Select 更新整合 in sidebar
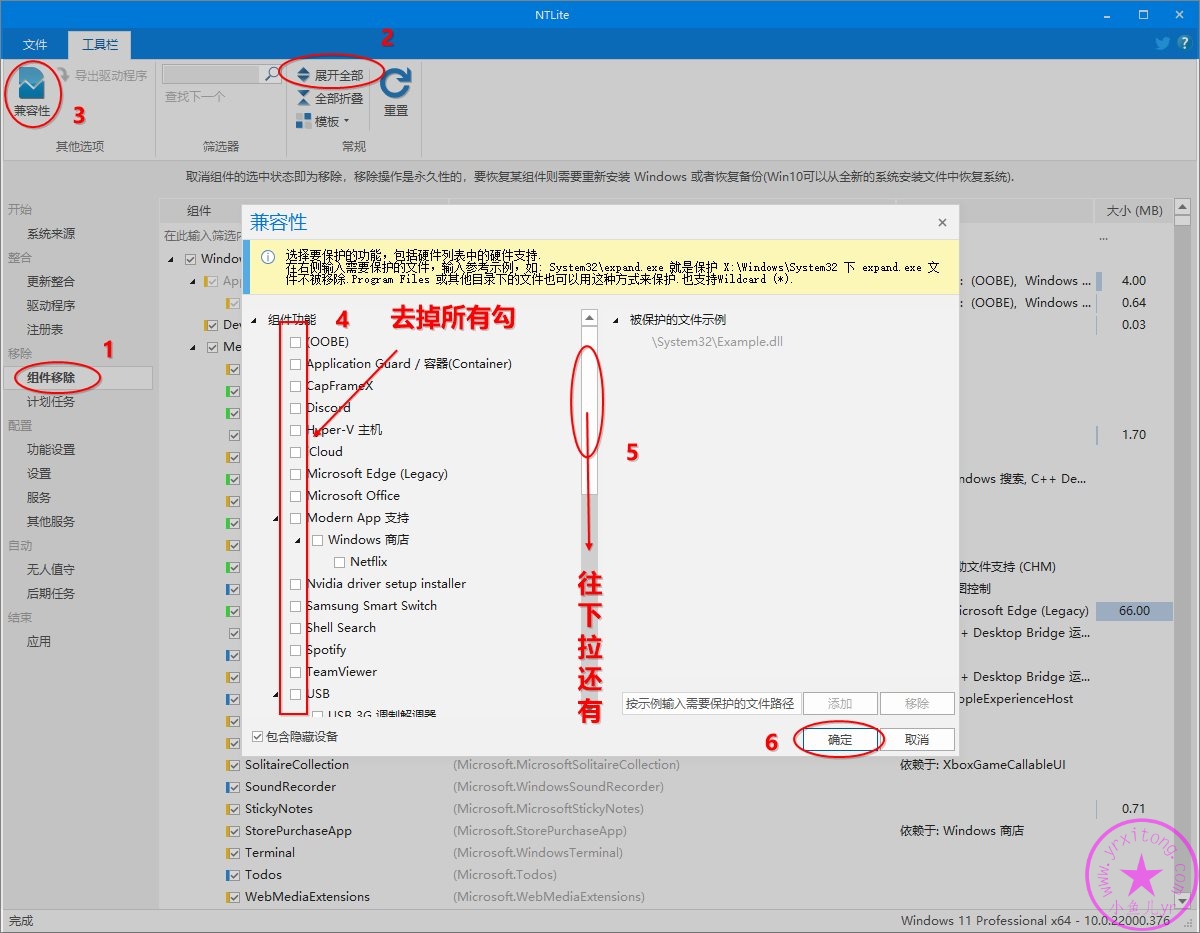Image resolution: width=1200 pixels, height=933 pixels. (51, 281)
